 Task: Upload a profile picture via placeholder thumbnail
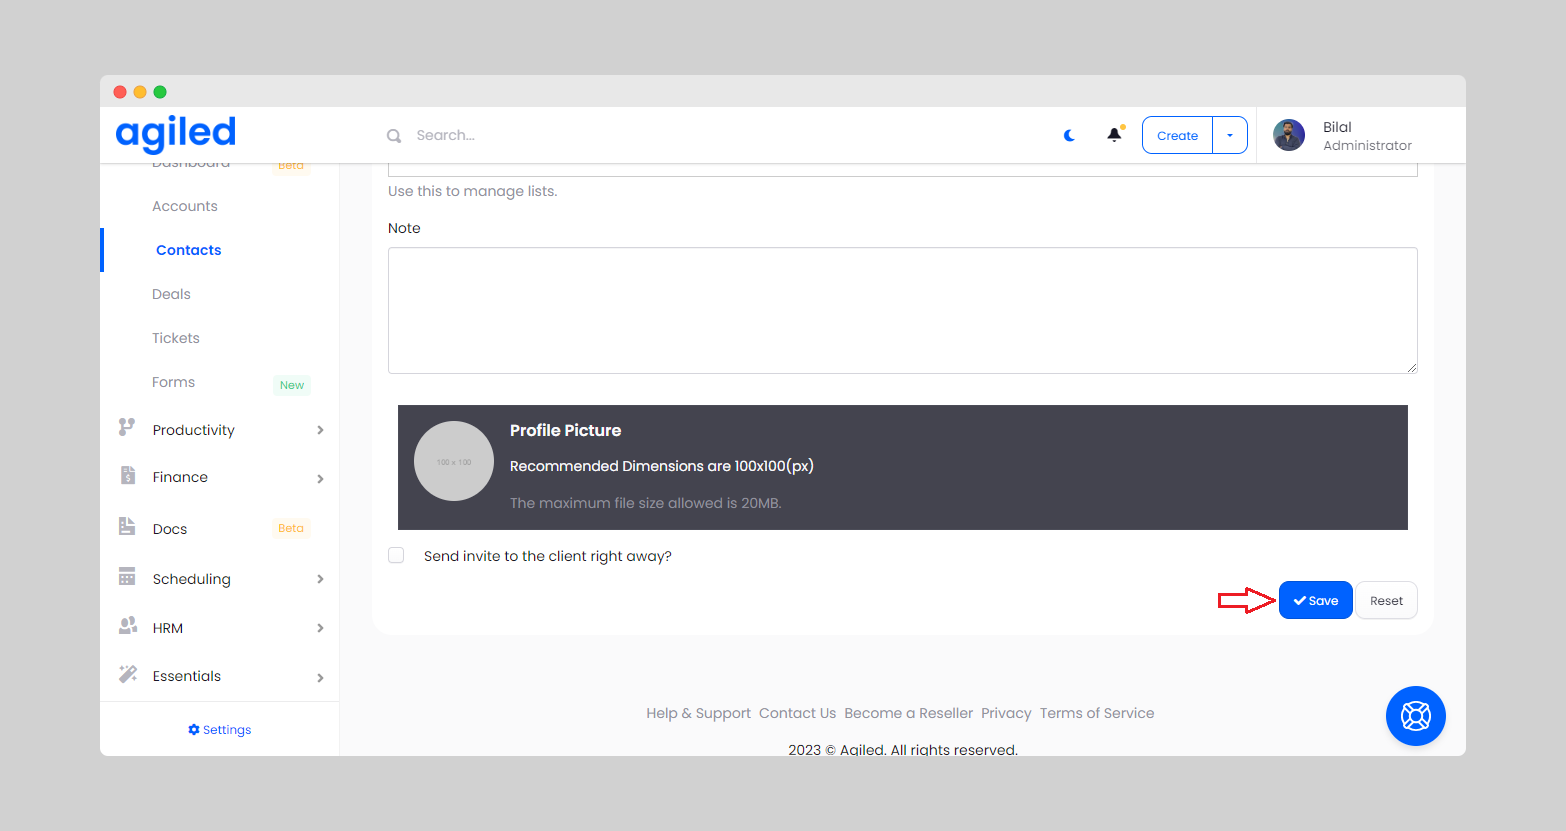(454, 461)
